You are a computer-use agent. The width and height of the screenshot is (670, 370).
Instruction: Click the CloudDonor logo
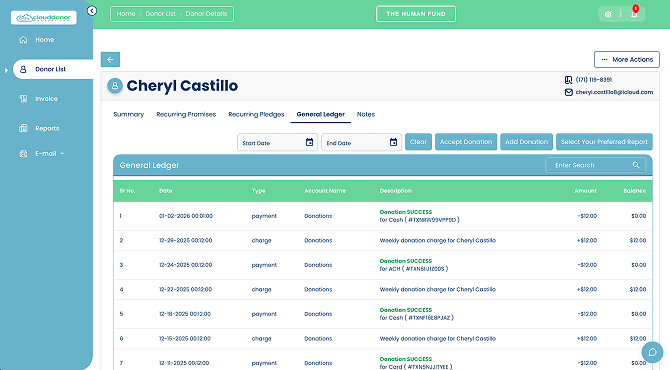click(44, 18)
